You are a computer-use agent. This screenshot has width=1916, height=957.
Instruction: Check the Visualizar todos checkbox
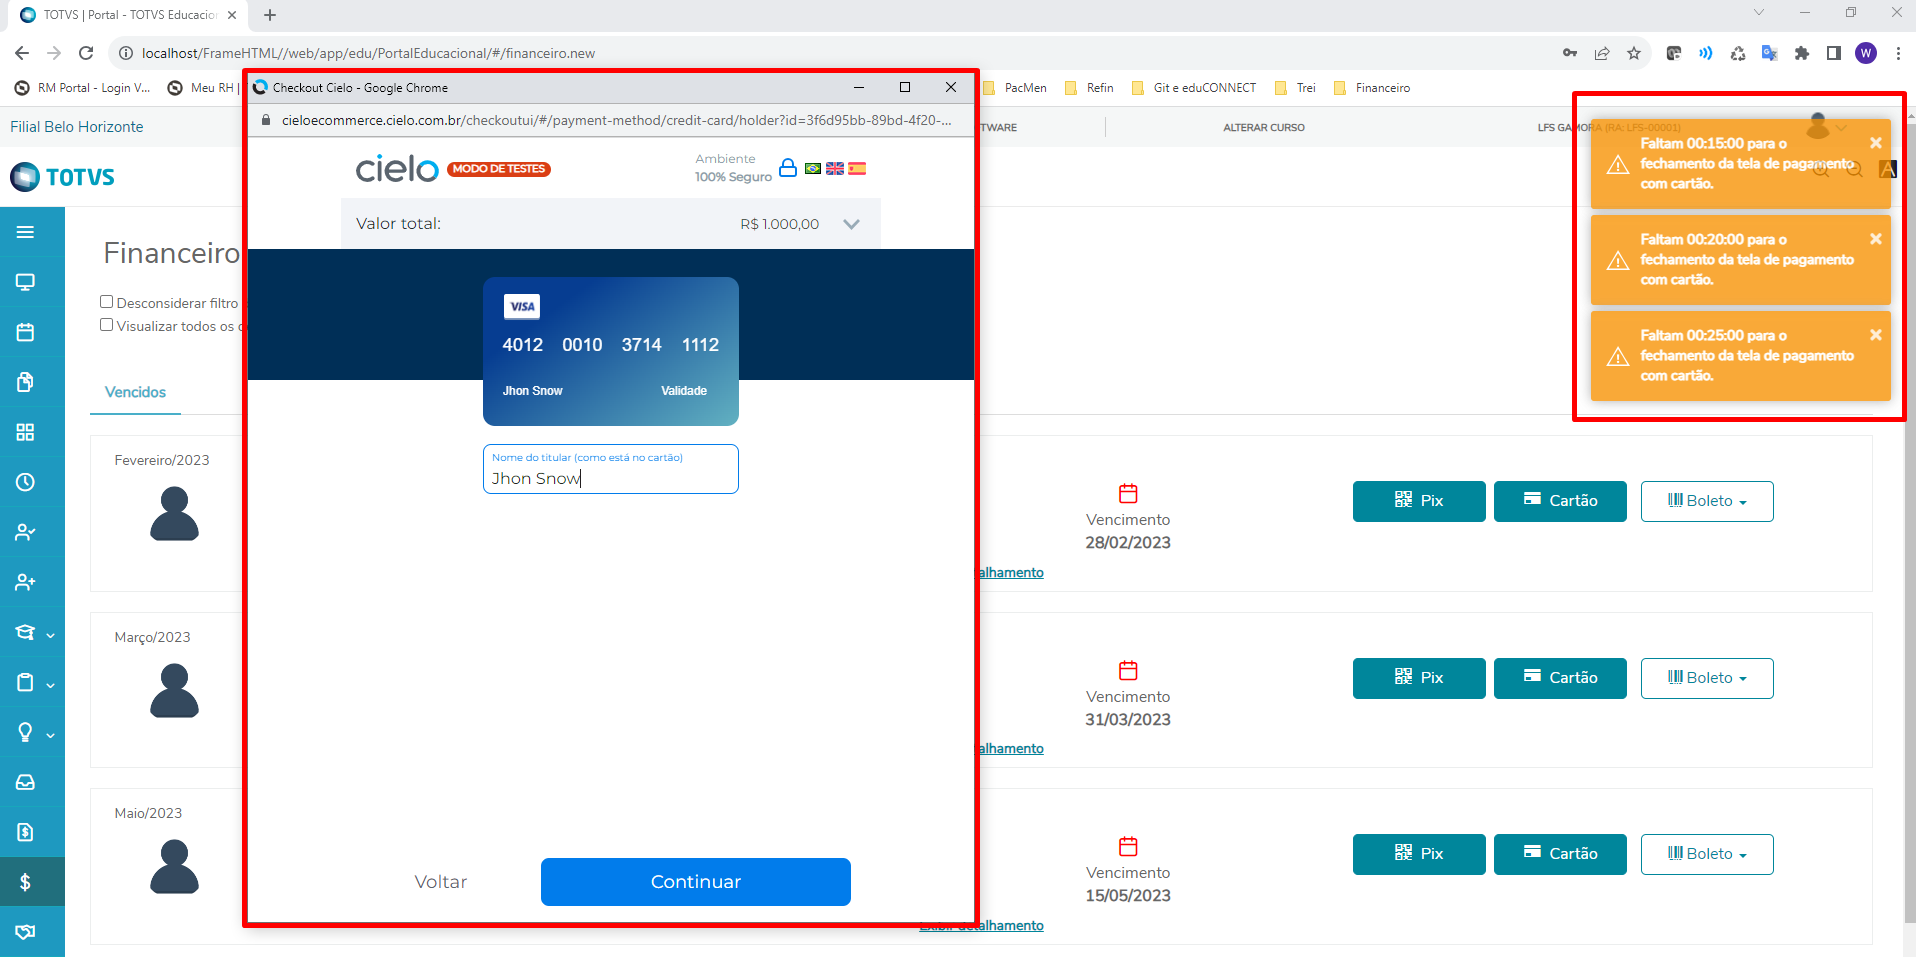point(106,325)
